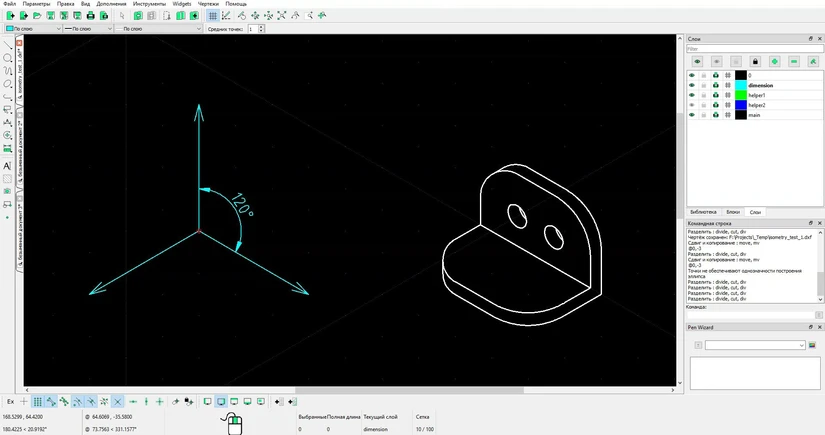Open the Инструменты menu
825x435 pixels.
(149, 4)
